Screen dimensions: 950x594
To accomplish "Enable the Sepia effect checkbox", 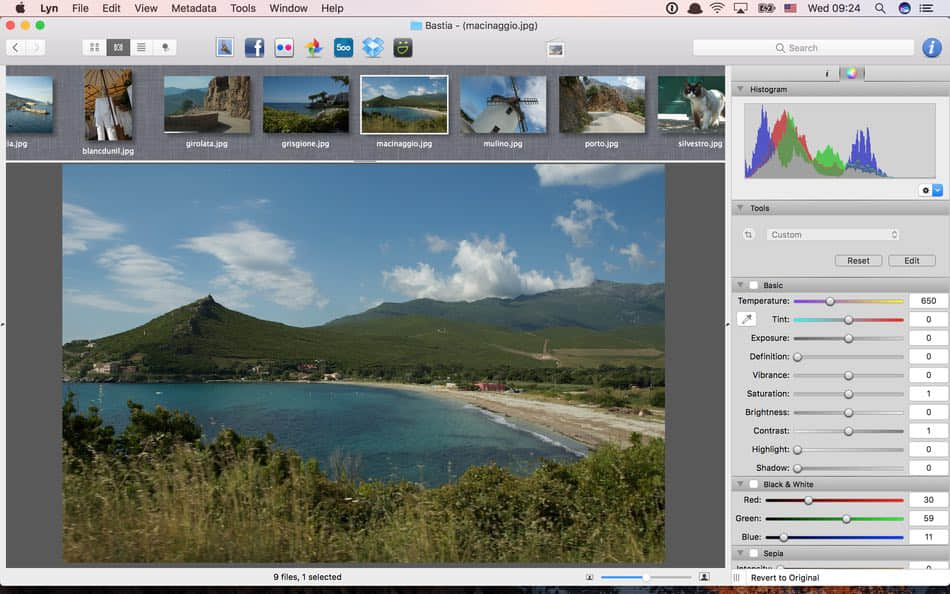I will (754, 553).
